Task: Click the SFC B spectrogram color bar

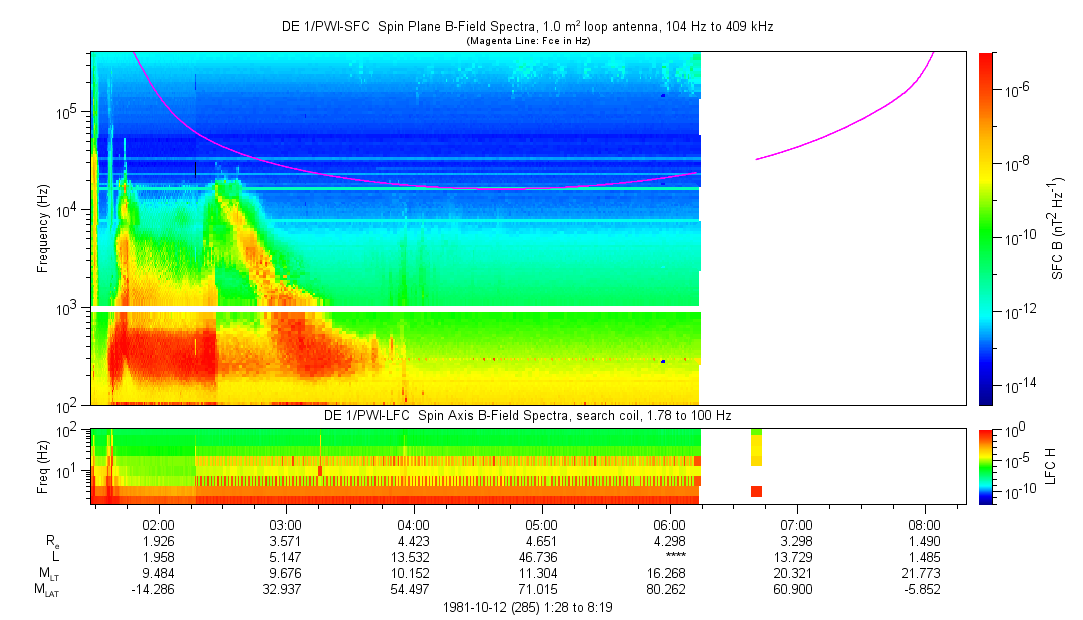Action: pyautogui.click(x=985, y=228)
